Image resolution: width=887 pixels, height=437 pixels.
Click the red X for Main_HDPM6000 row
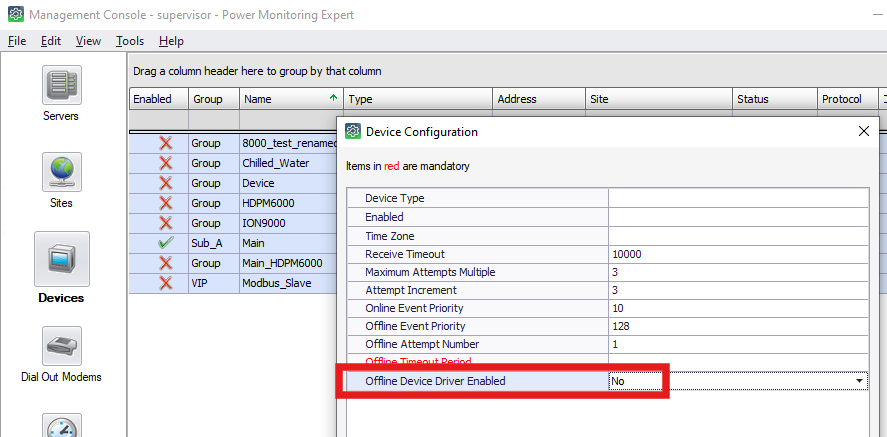click(166, 263)
